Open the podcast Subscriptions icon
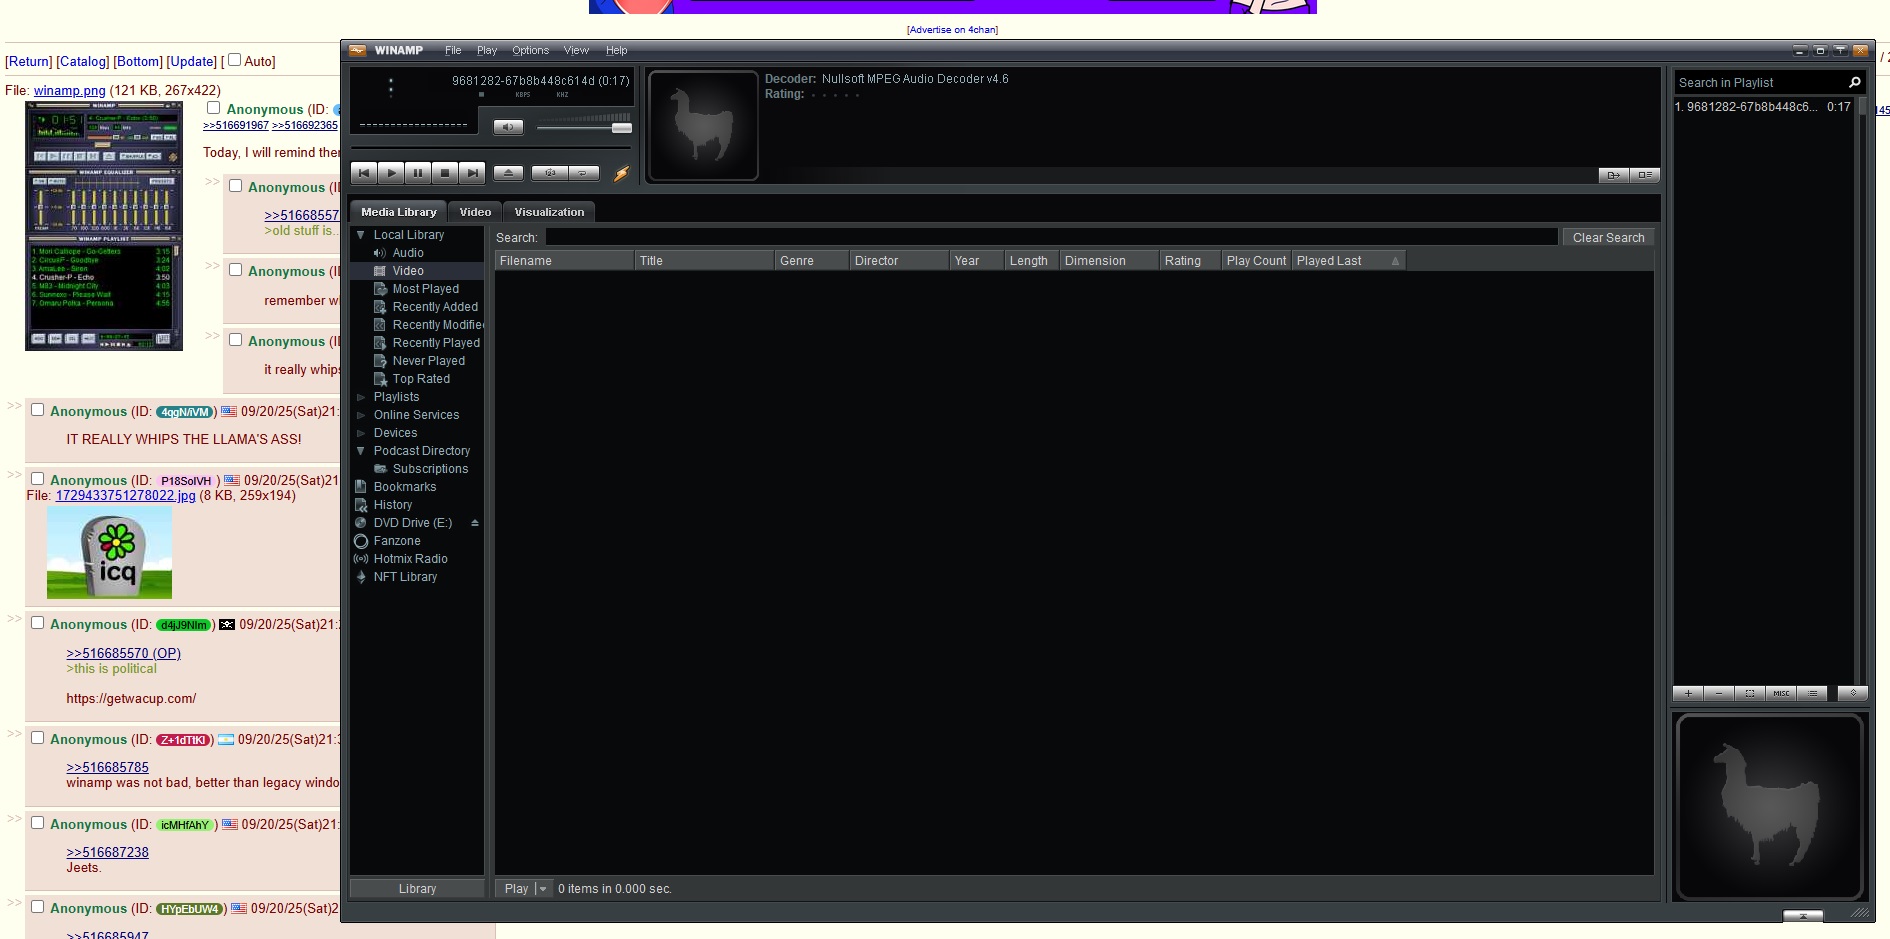Viewport: 1890px width, 939px height. pyautogui.click(x=380, y=469)
